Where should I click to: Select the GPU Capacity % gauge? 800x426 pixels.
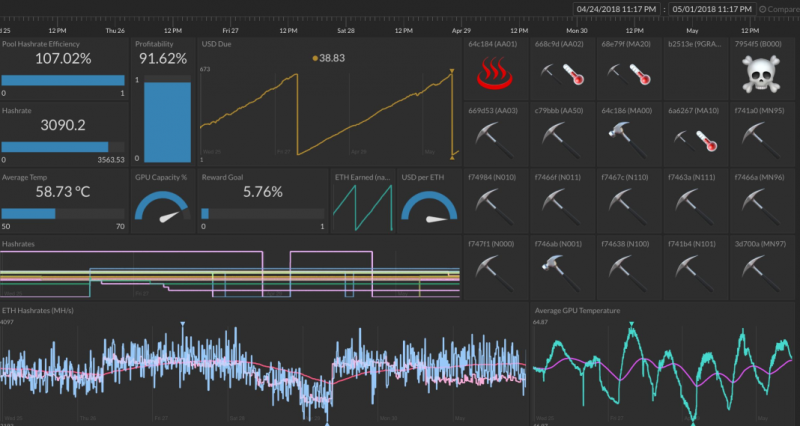(162, 207)
